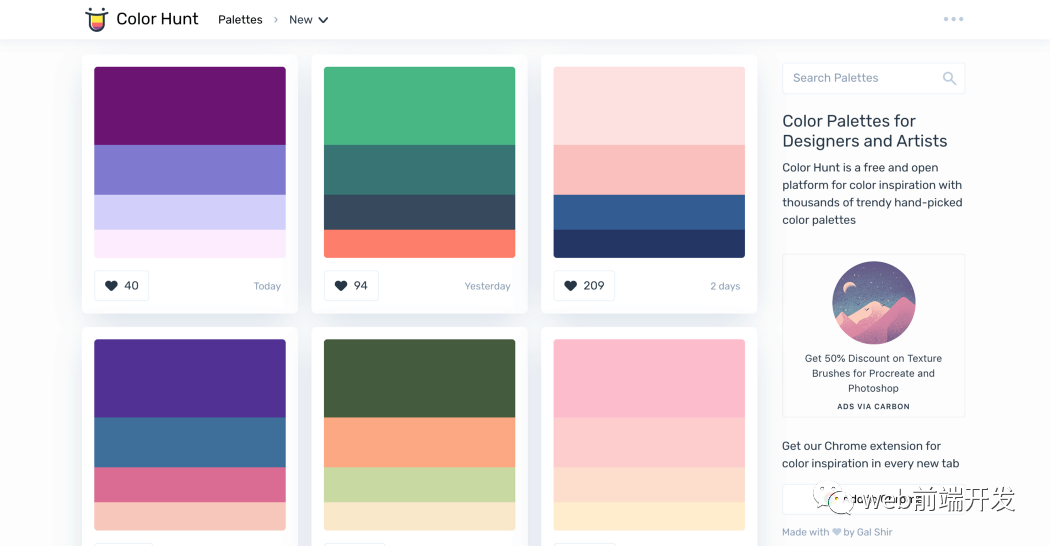The width and height of the screenshot is (1050, 546).
Task: Select the light rose swatch in bottom-right palette
Action: 649,443
